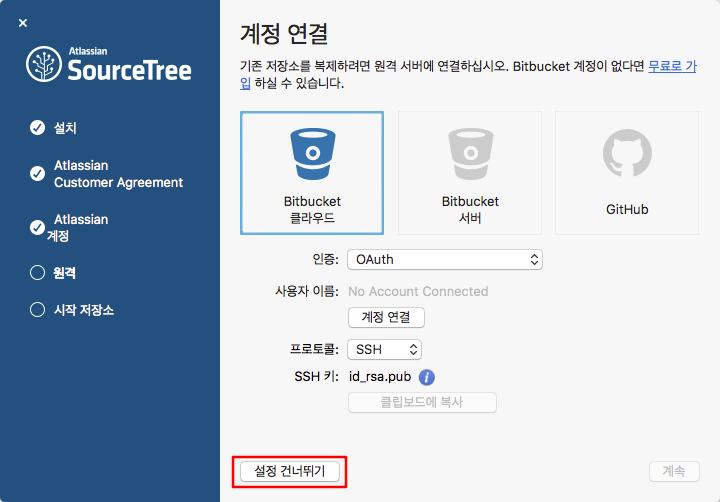Image resolution: width=720 pixels, height=502 pixels.
Task: Click the Atlassian Customer Agreement step label
Action: pyautogui.click(x=118, y=174)
